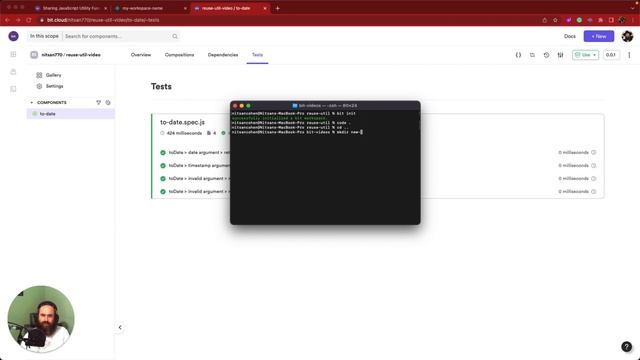Click the info icon on date argument row
Image resolution: width=640 pixels, height=360 pixels.
coord(593,152)
